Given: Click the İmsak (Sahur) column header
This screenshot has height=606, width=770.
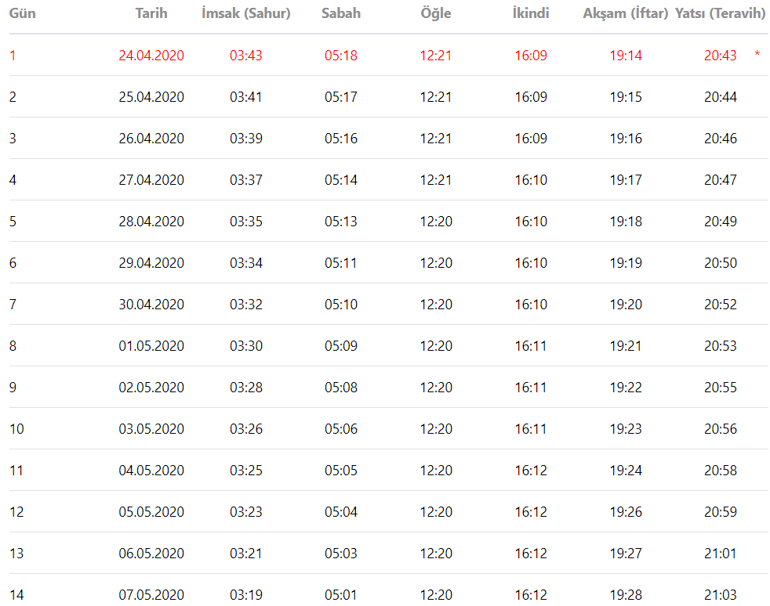Looking at the screenshot, I should [246, 14].
